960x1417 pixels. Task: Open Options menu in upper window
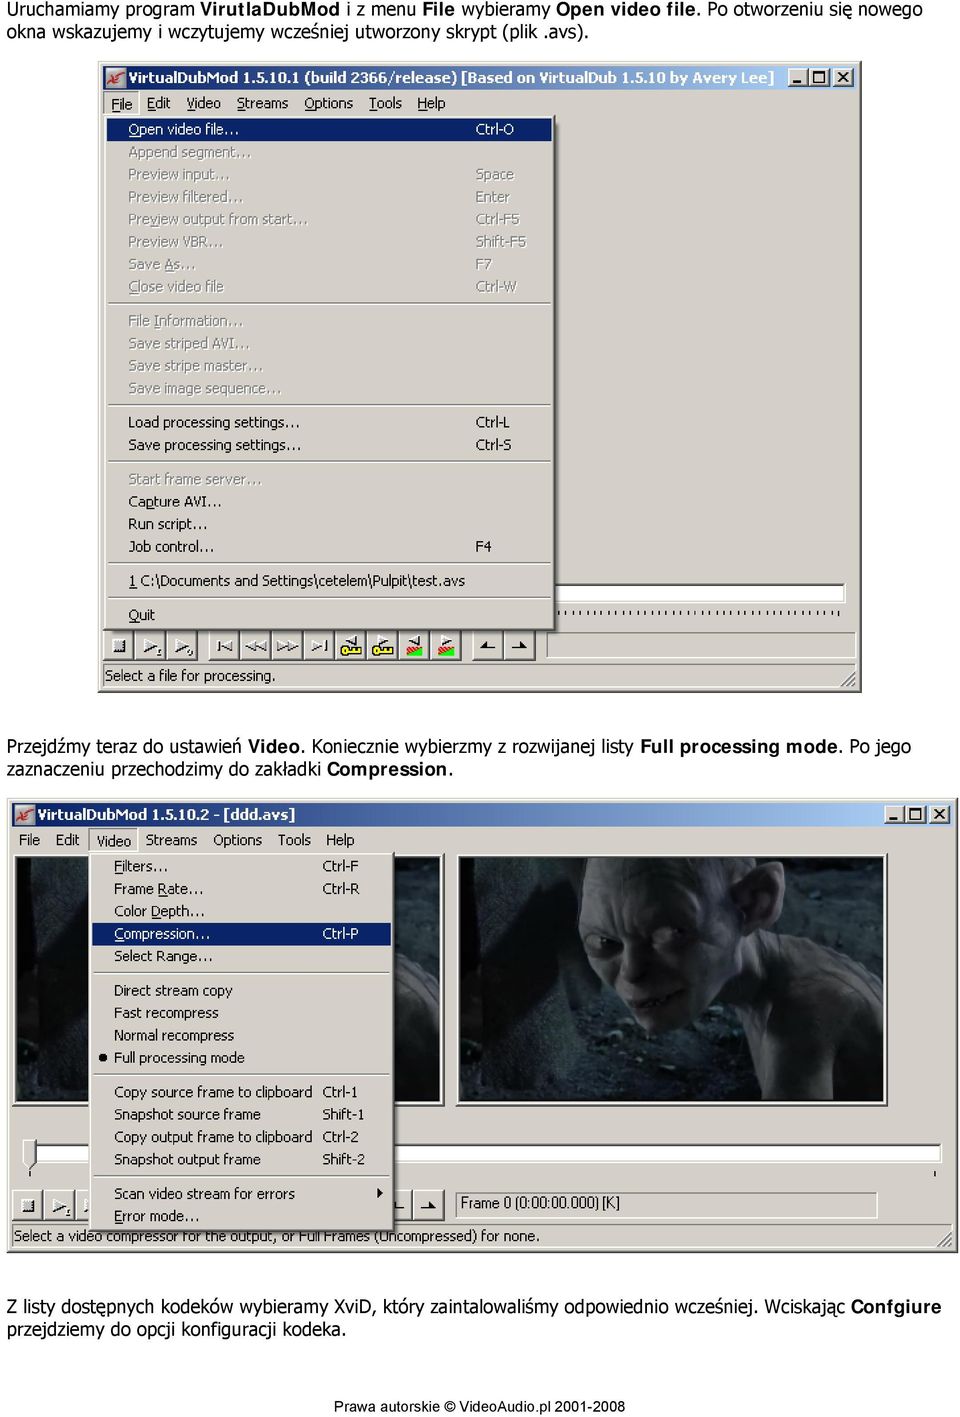(329, 103)
